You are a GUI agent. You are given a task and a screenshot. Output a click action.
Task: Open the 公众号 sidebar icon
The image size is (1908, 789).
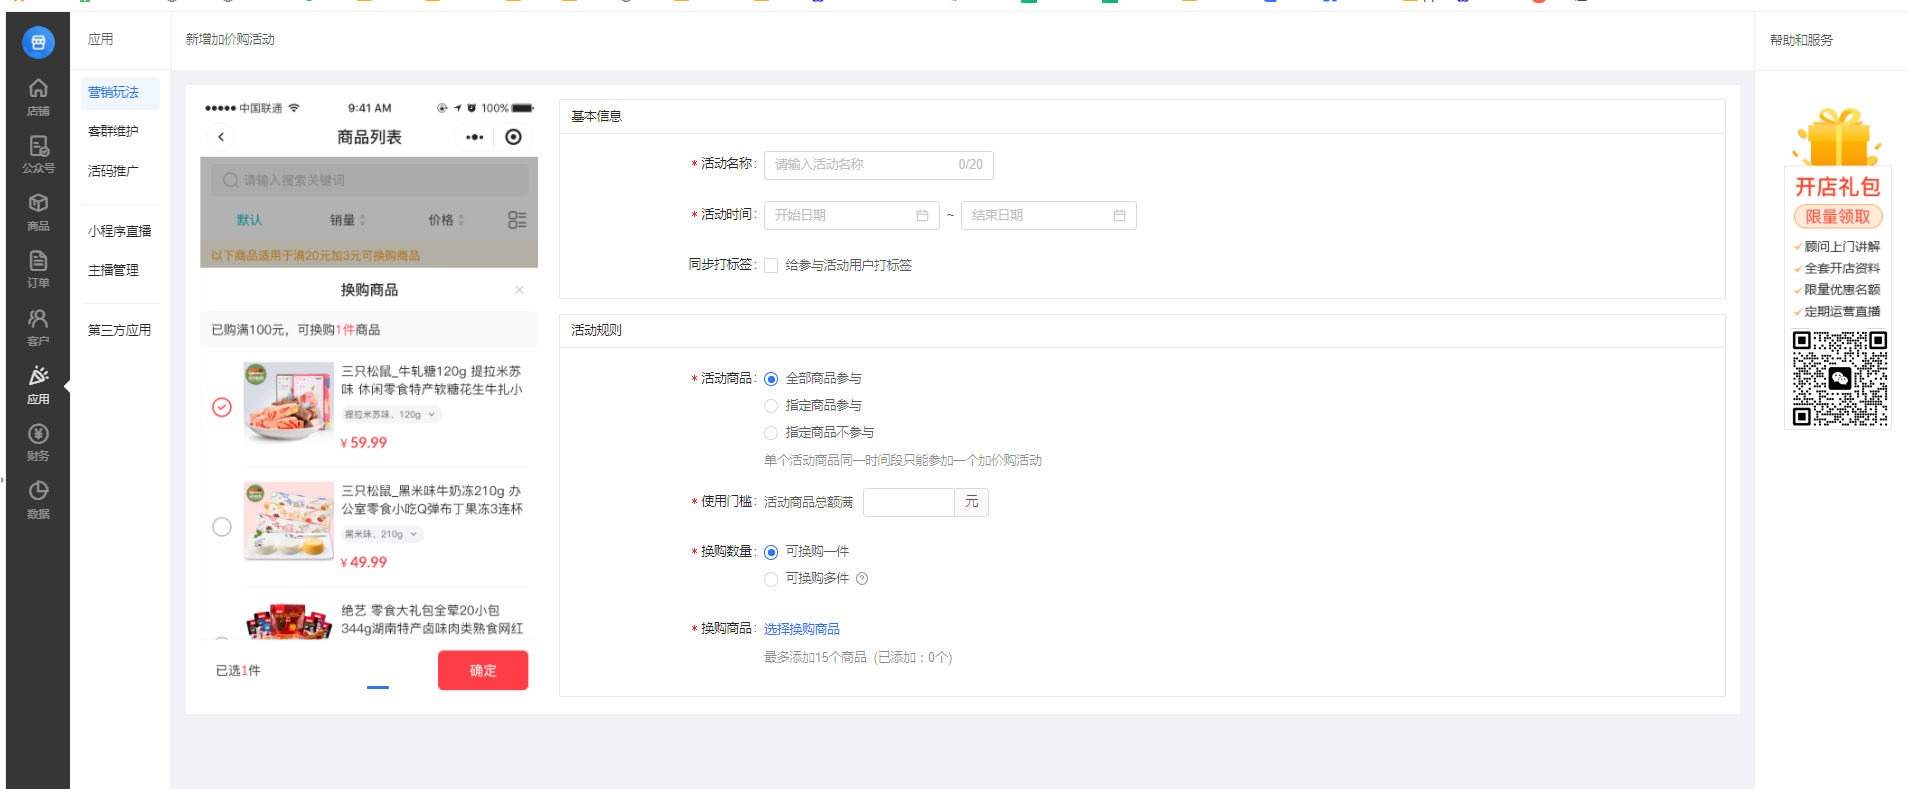click(38, 154)
